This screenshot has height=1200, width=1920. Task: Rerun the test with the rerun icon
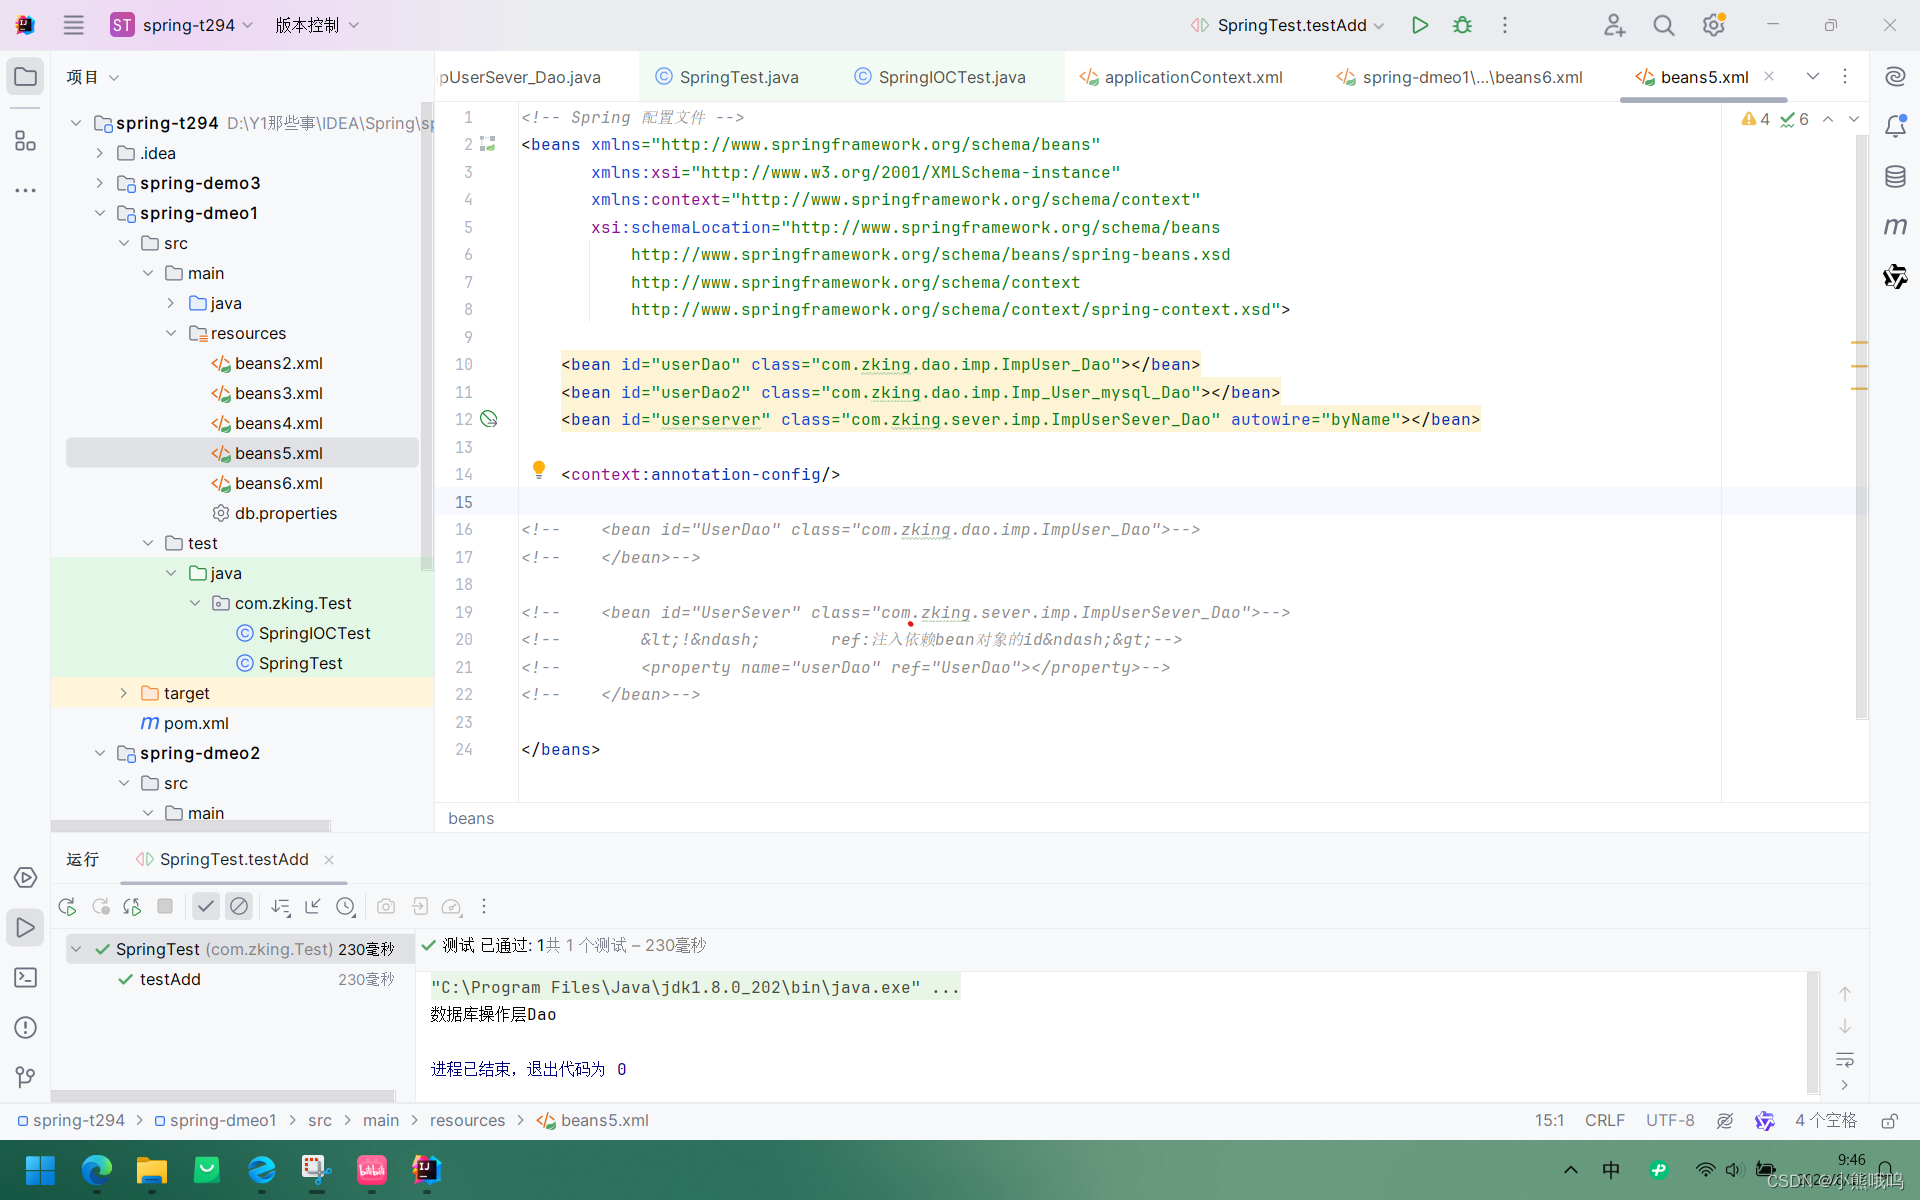(x=67, y=906)
